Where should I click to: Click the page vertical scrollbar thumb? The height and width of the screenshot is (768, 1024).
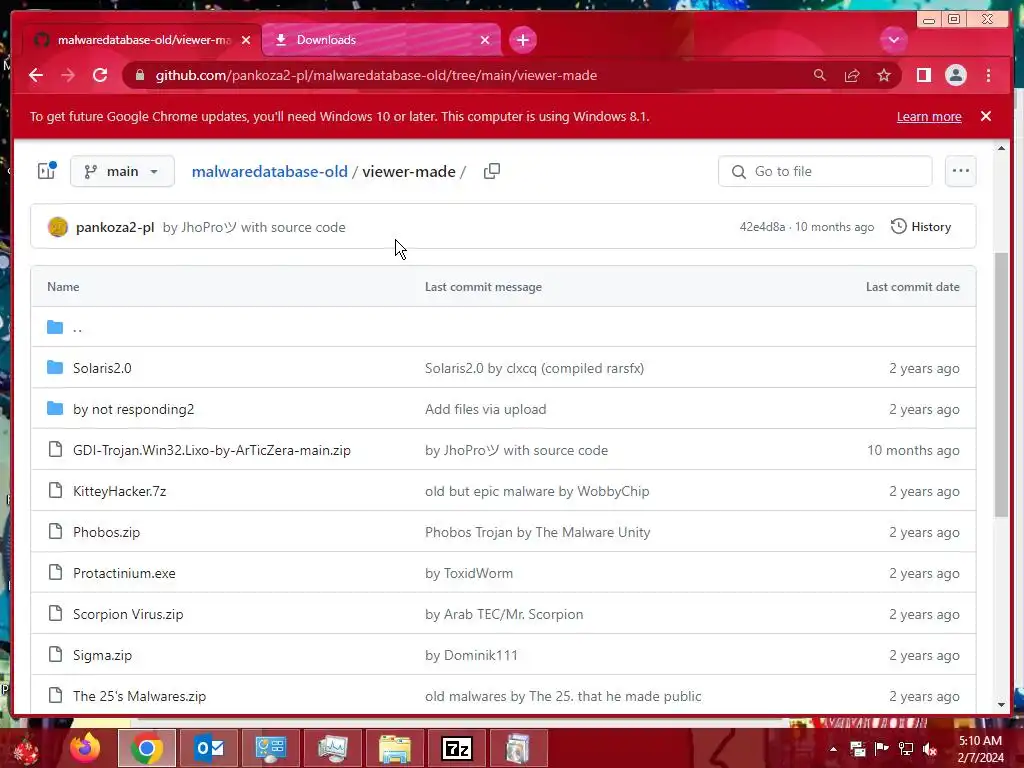1001,385
